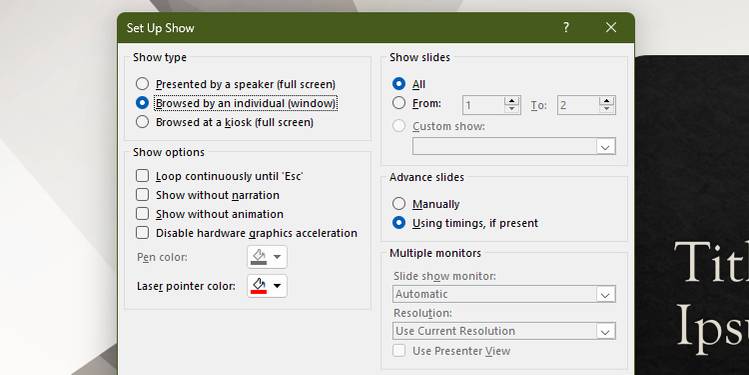This screenshot has height=375, width=749.
Task: Click the From slide number field
Action: (483, 105)
